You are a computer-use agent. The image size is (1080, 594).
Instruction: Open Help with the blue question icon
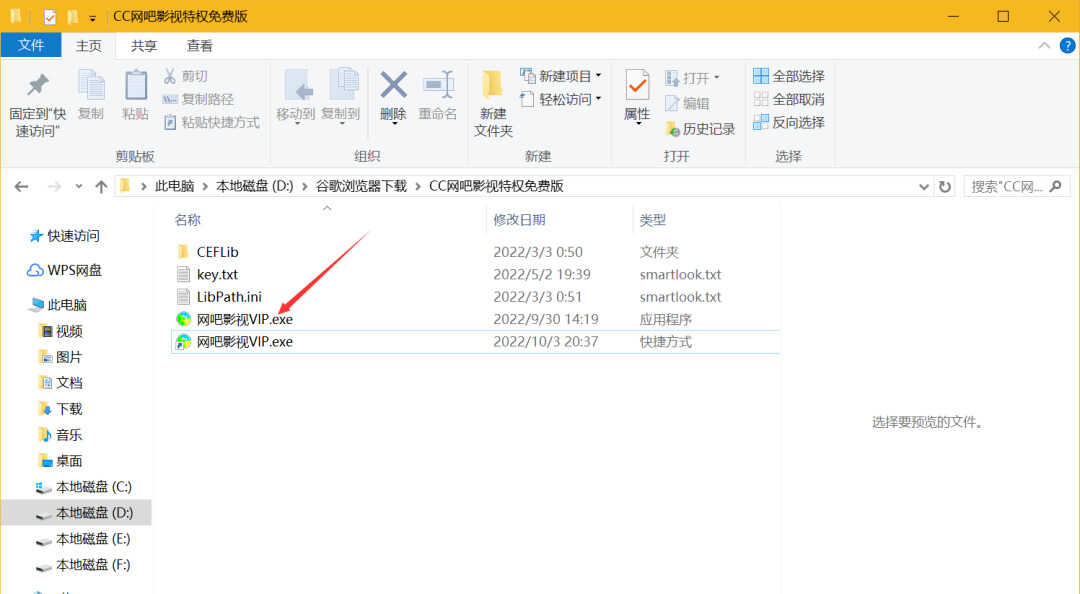click(x=1067, y=45)
